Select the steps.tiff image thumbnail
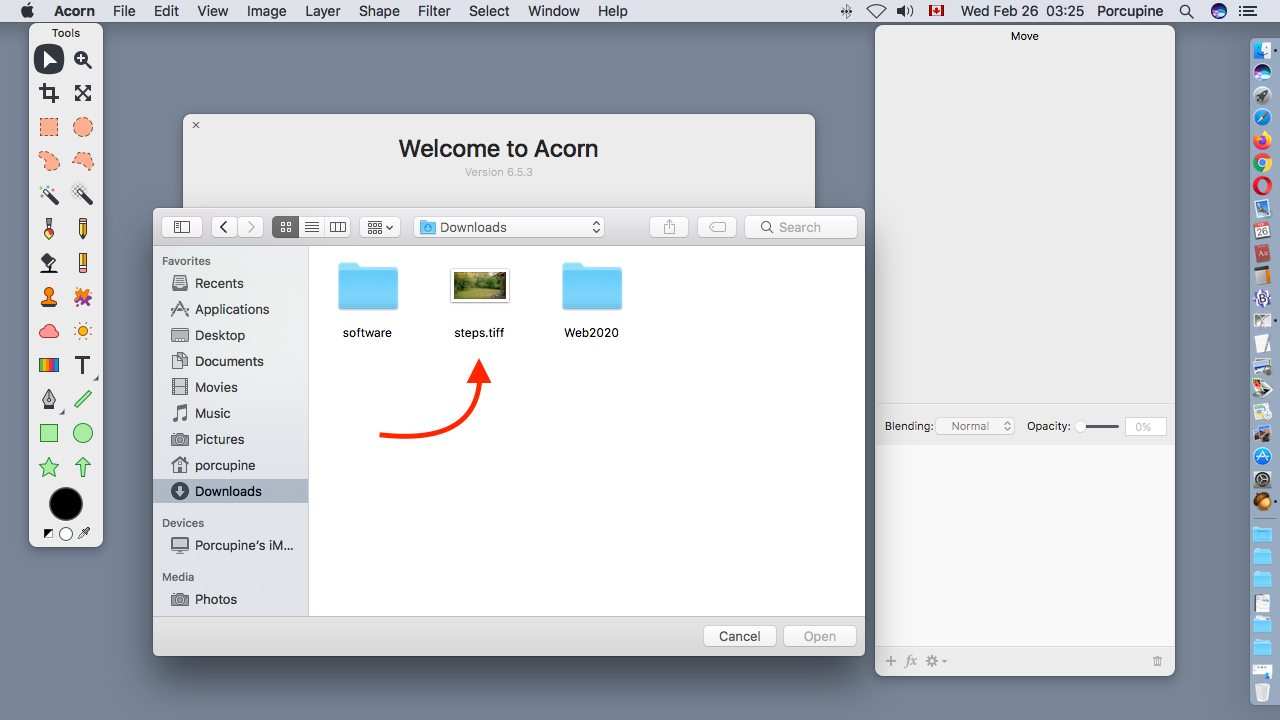Image resolution: width=1280 pixels, height=720 pixels. tap(480, 286)
